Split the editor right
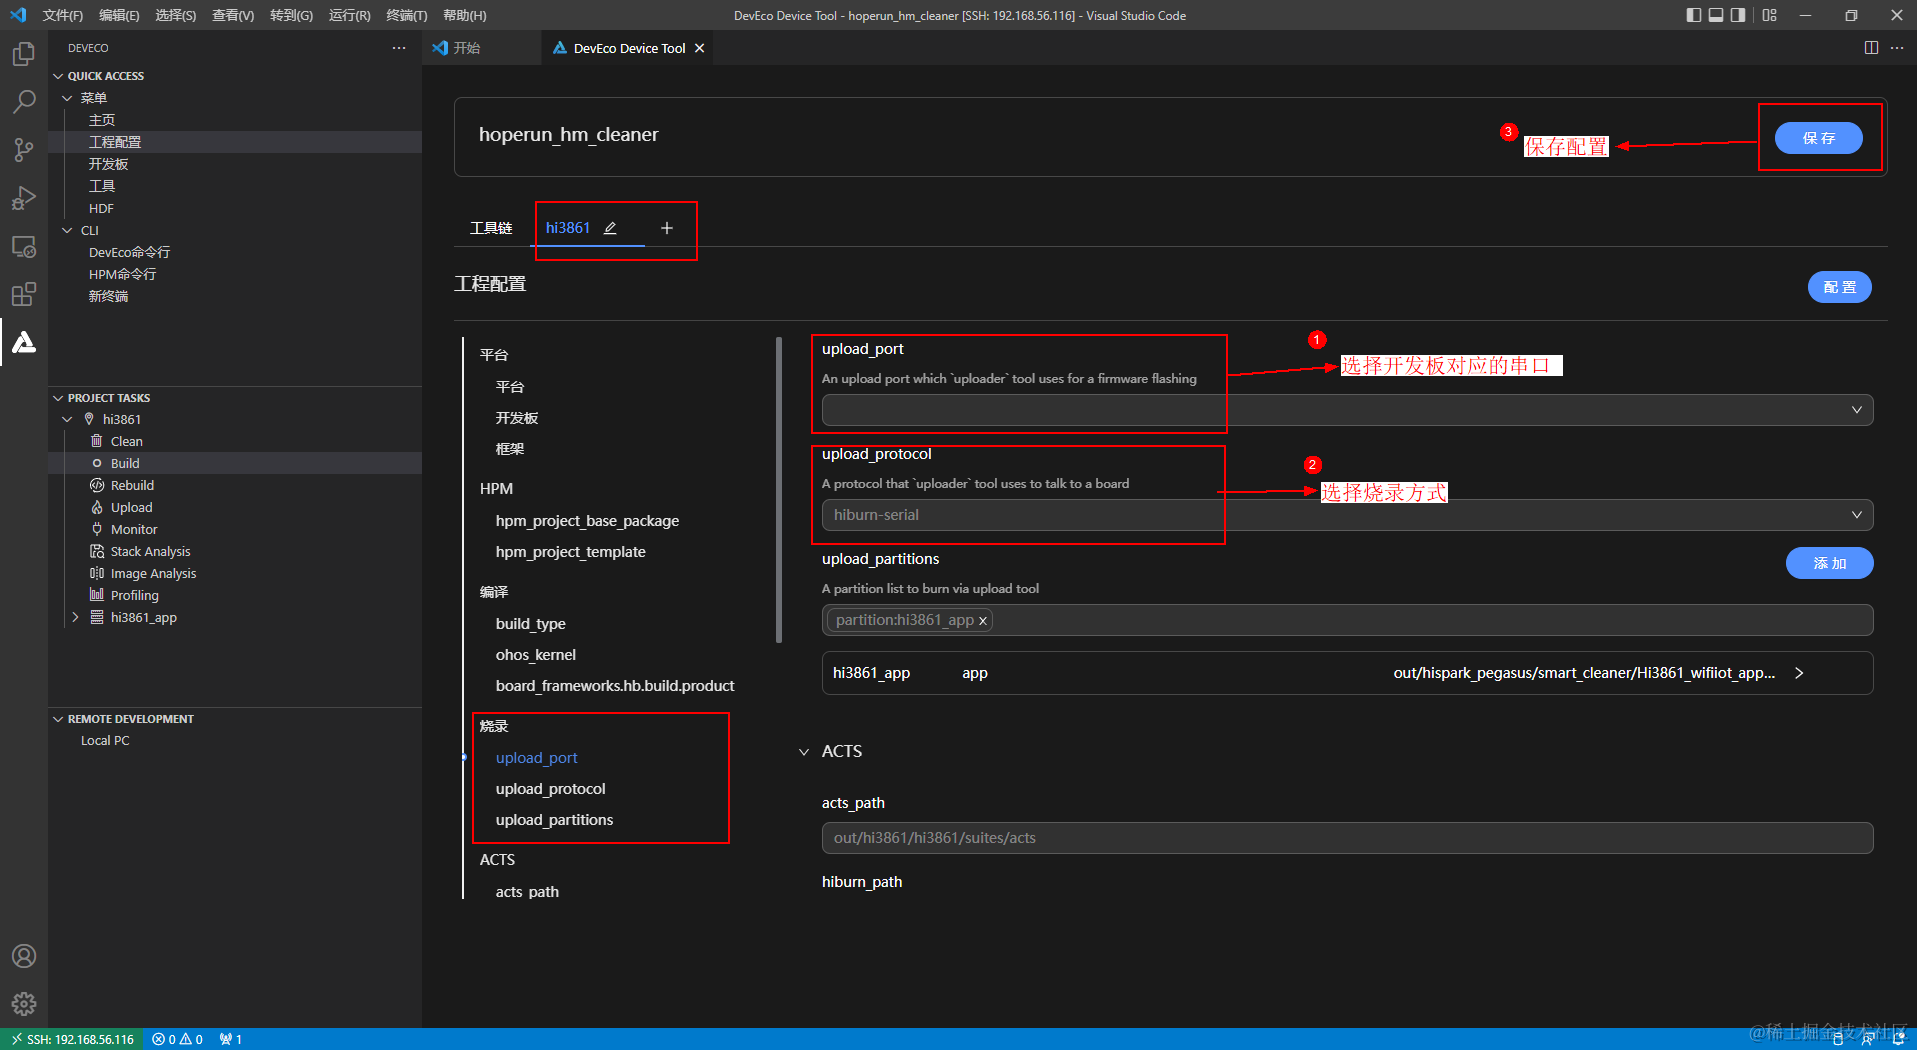This screenshot has height=1050, width=1917. click(1871, 48)
